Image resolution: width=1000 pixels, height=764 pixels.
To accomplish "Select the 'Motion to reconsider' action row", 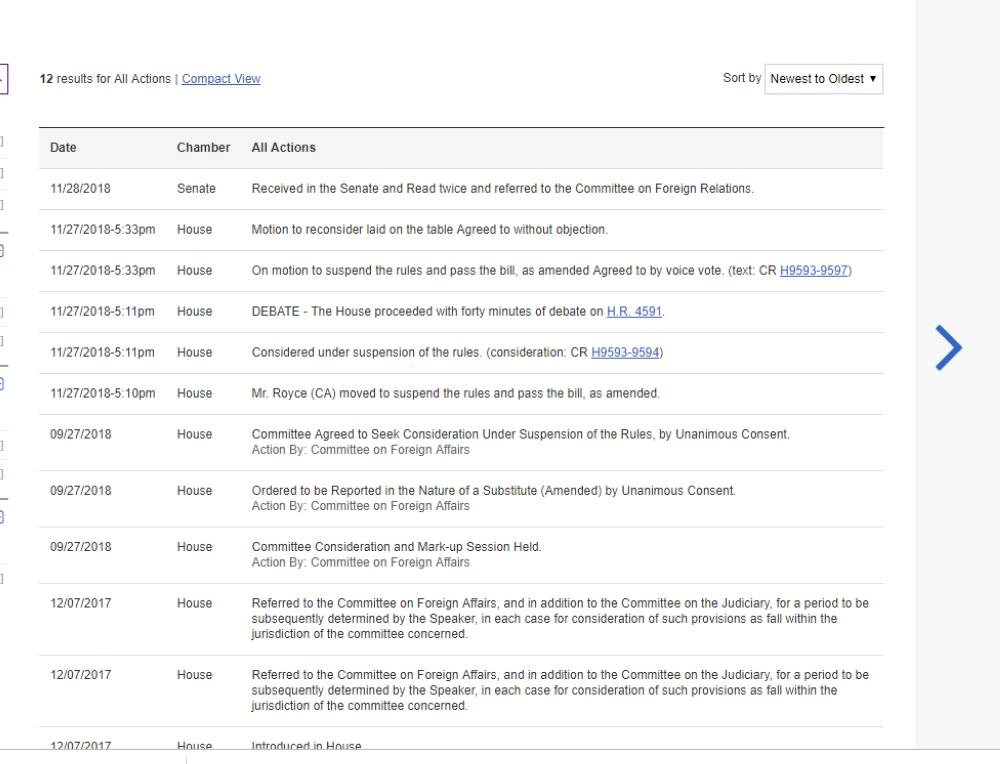I will [x=429, y=230].
